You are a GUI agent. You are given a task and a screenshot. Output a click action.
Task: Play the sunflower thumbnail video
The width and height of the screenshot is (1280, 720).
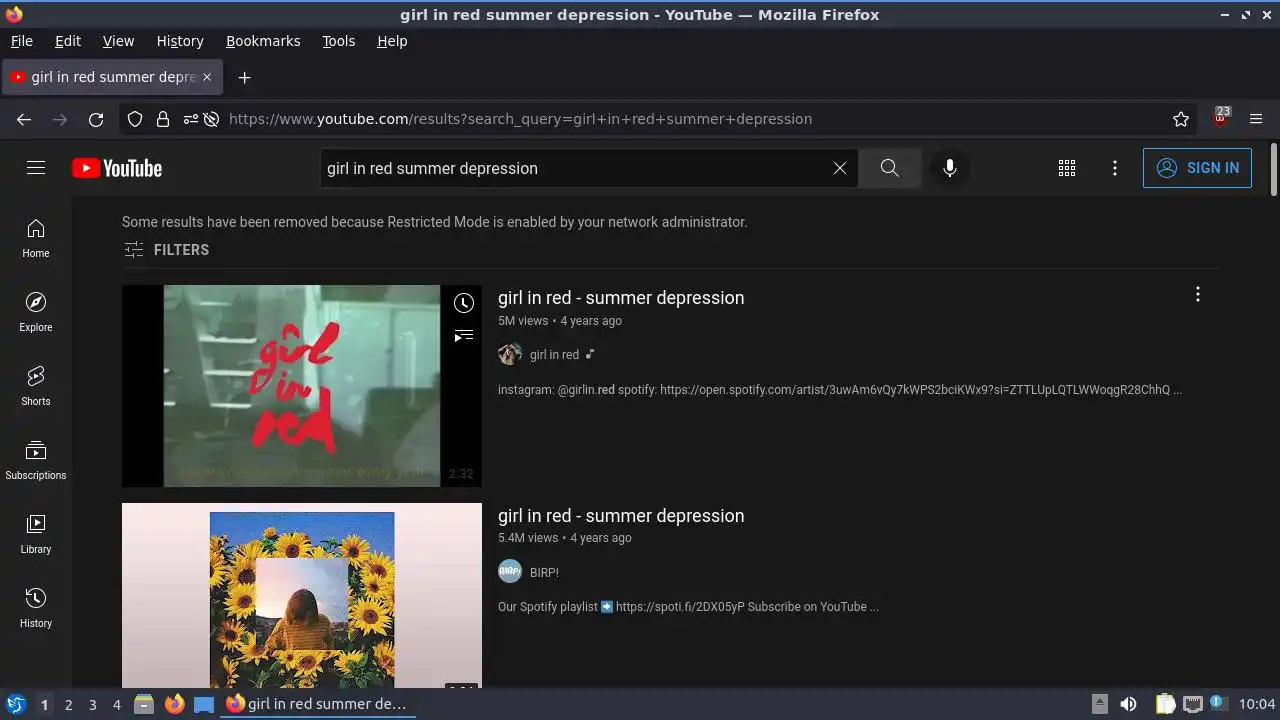tap(302, 595)
